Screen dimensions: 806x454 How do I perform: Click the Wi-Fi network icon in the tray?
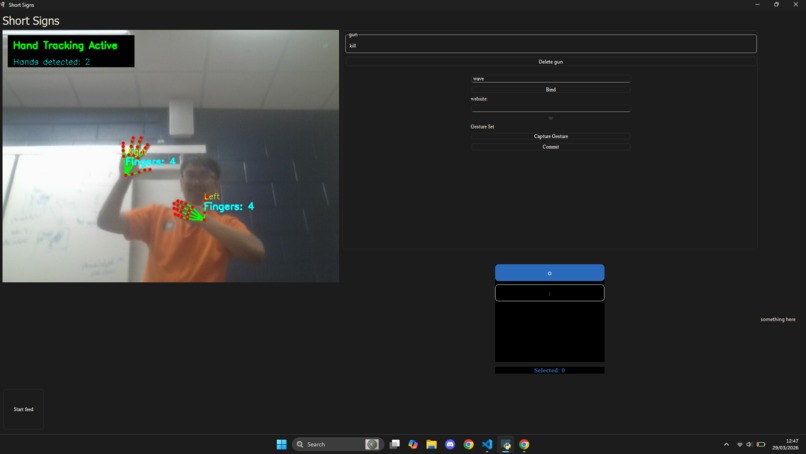click(x=740, y=444)
